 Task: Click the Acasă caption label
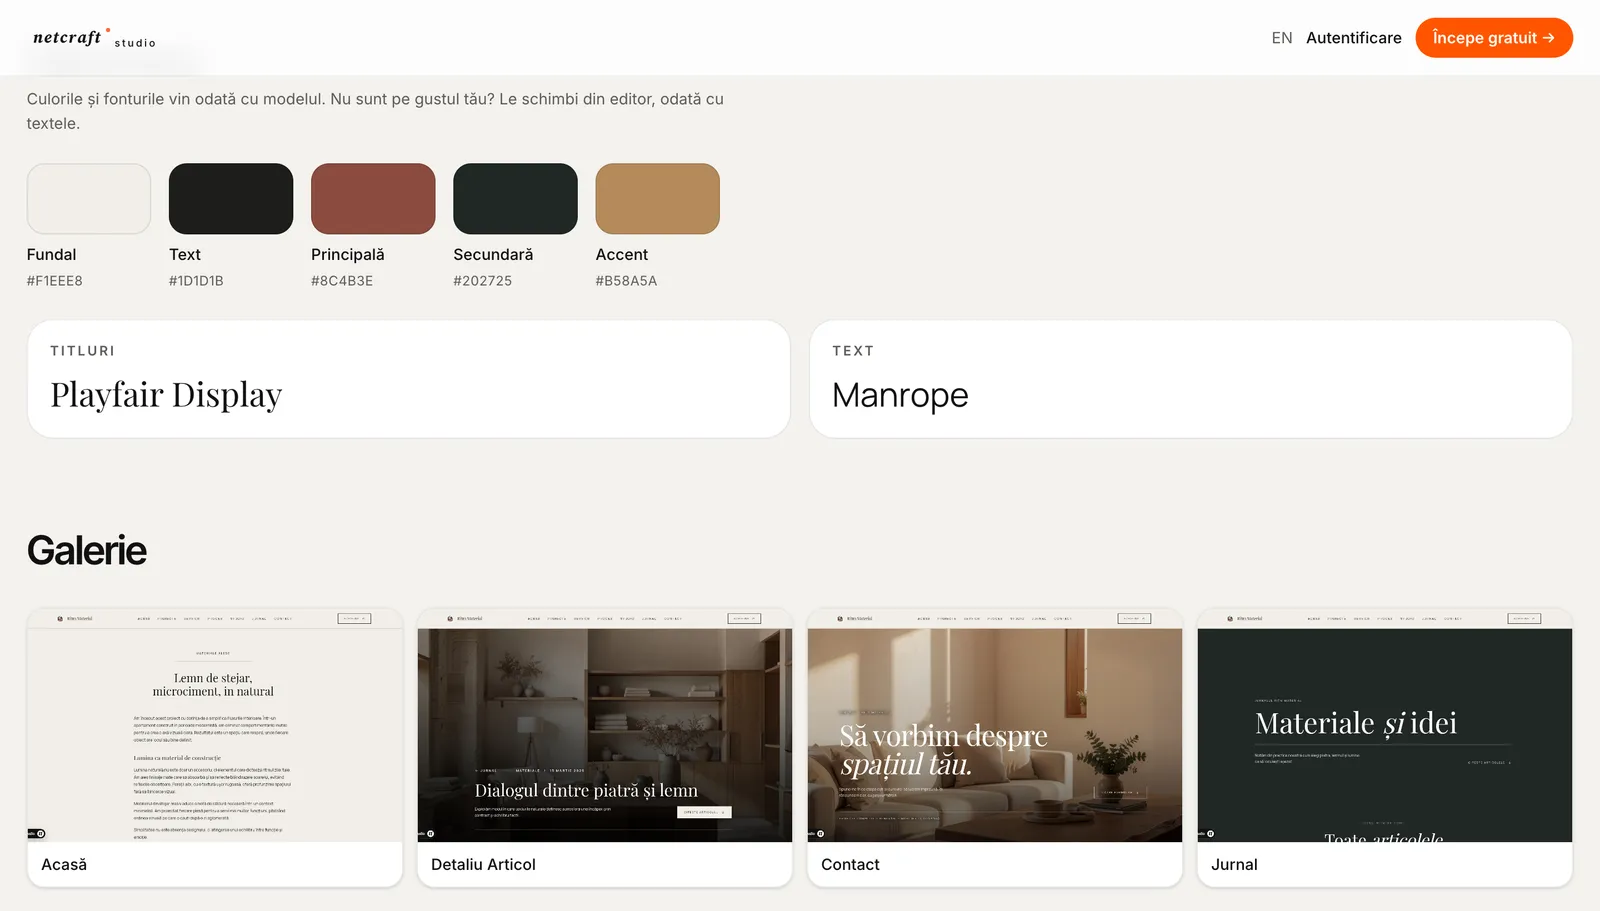pyautogui.click(x=64, y=865)
